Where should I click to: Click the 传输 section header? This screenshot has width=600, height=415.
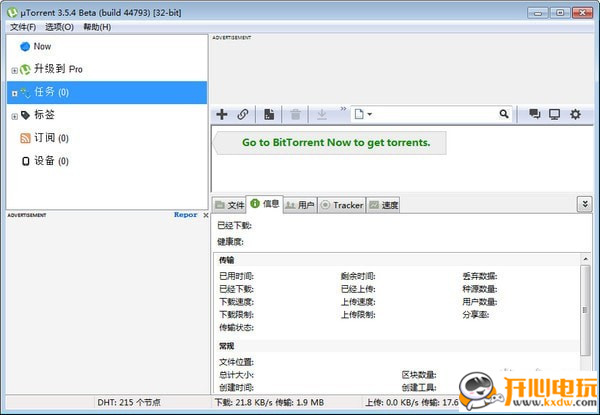coord(227,260)
